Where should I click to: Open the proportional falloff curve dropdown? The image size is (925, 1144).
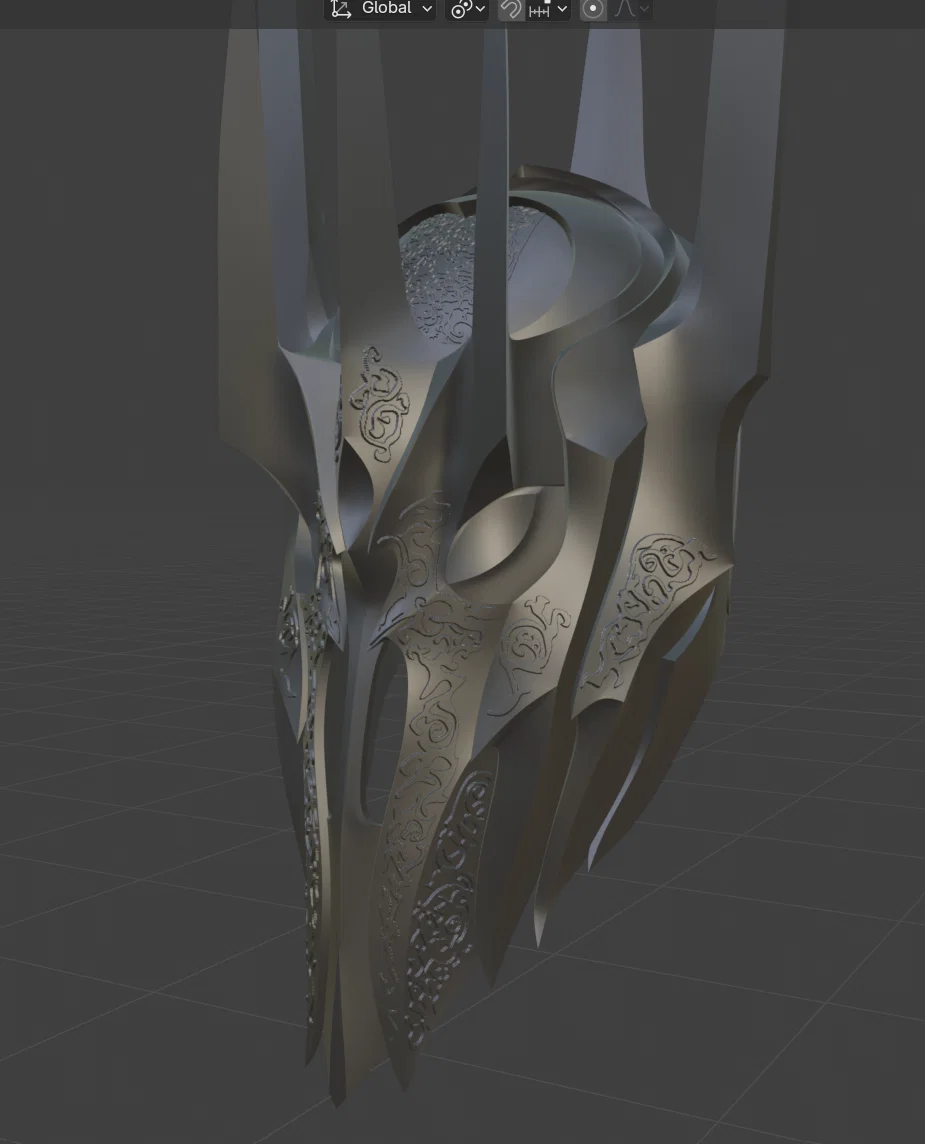point(630,9)
